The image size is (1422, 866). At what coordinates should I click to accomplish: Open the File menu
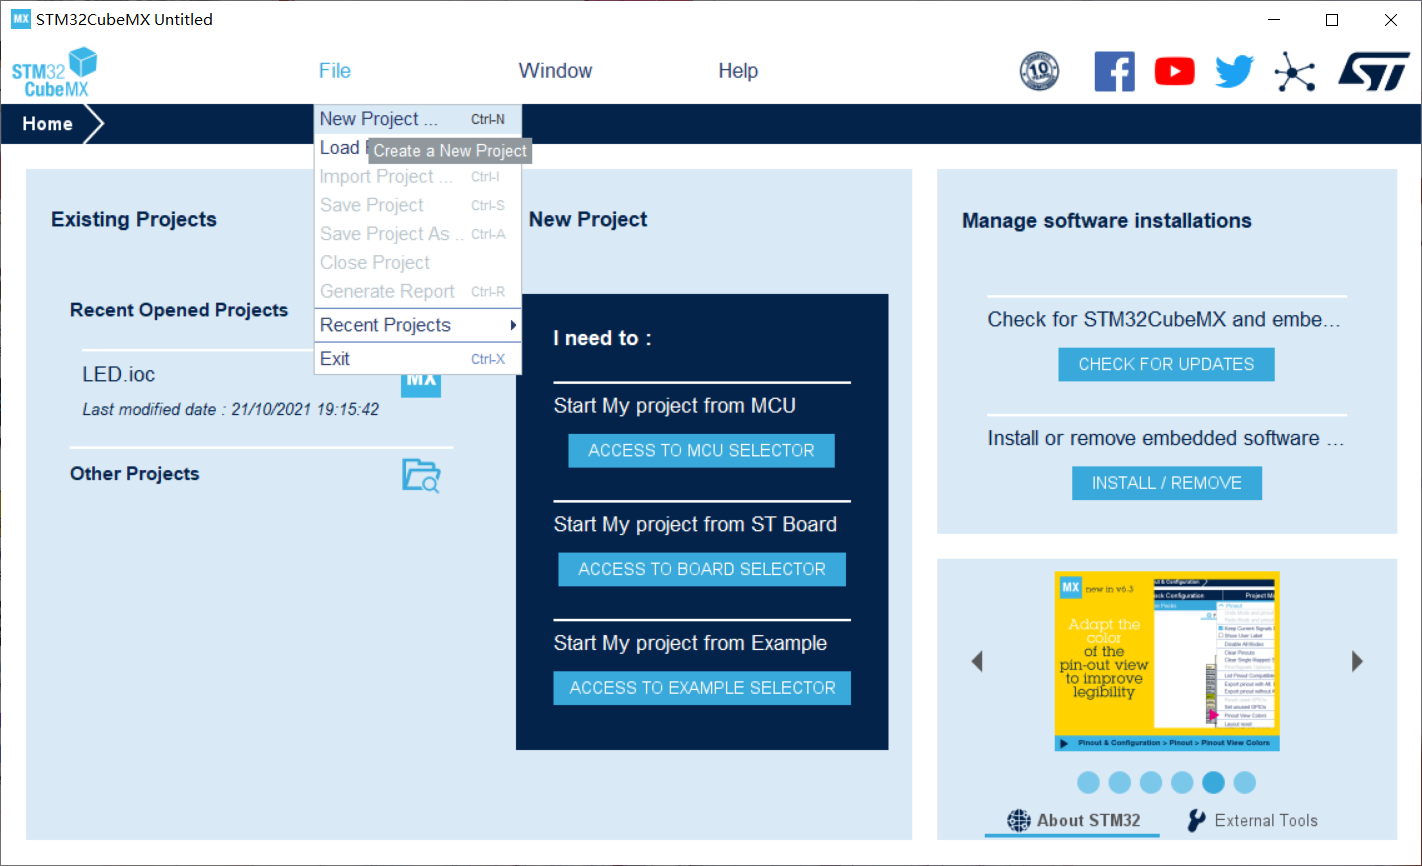coord(335,71)
